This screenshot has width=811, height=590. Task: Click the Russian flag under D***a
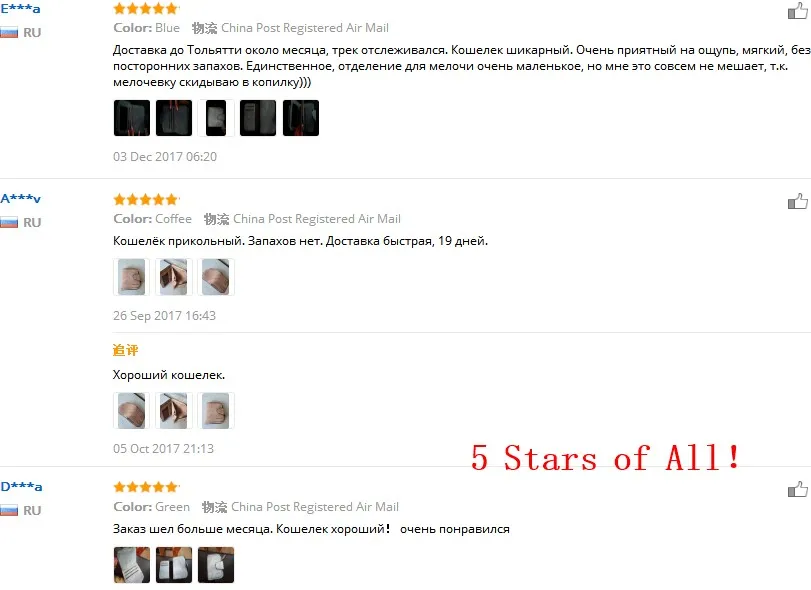pyautogui.click(x=9, y=511)
